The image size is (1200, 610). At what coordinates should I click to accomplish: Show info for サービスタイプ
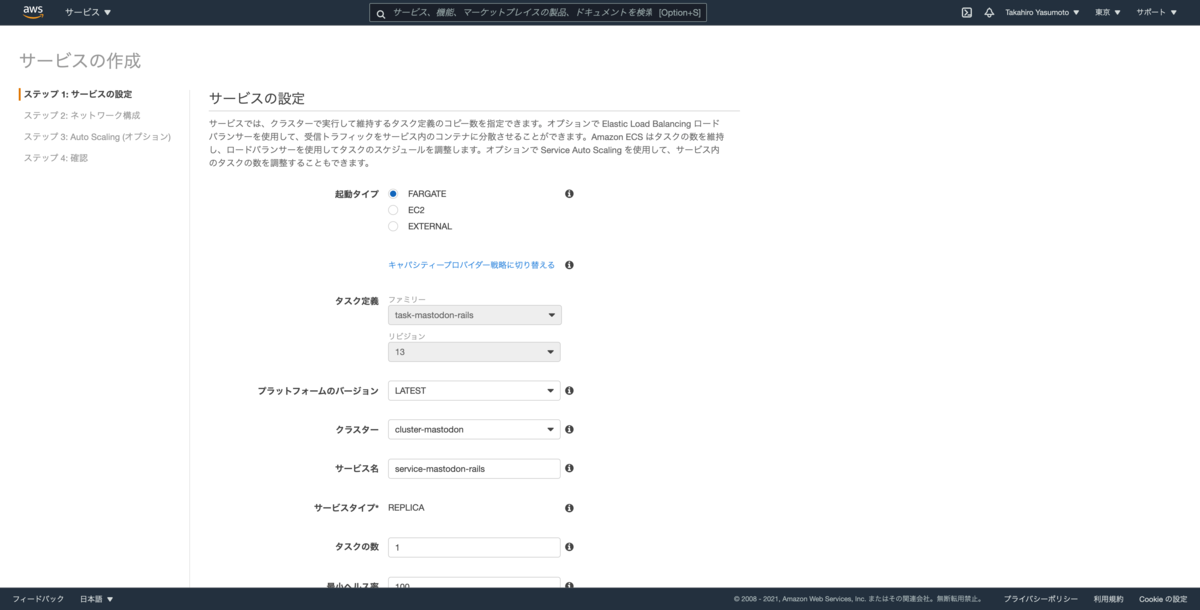tap(569, 508)
